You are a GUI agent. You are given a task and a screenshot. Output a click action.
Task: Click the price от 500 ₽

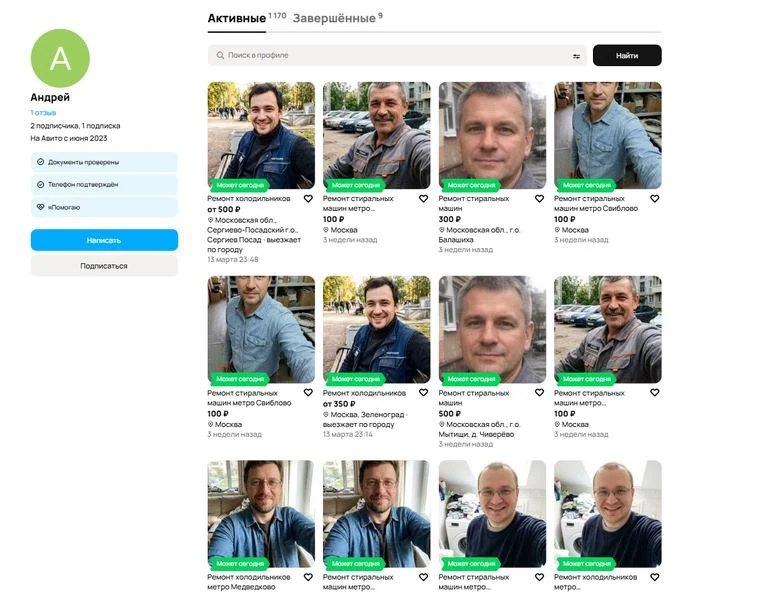[223, 209]
